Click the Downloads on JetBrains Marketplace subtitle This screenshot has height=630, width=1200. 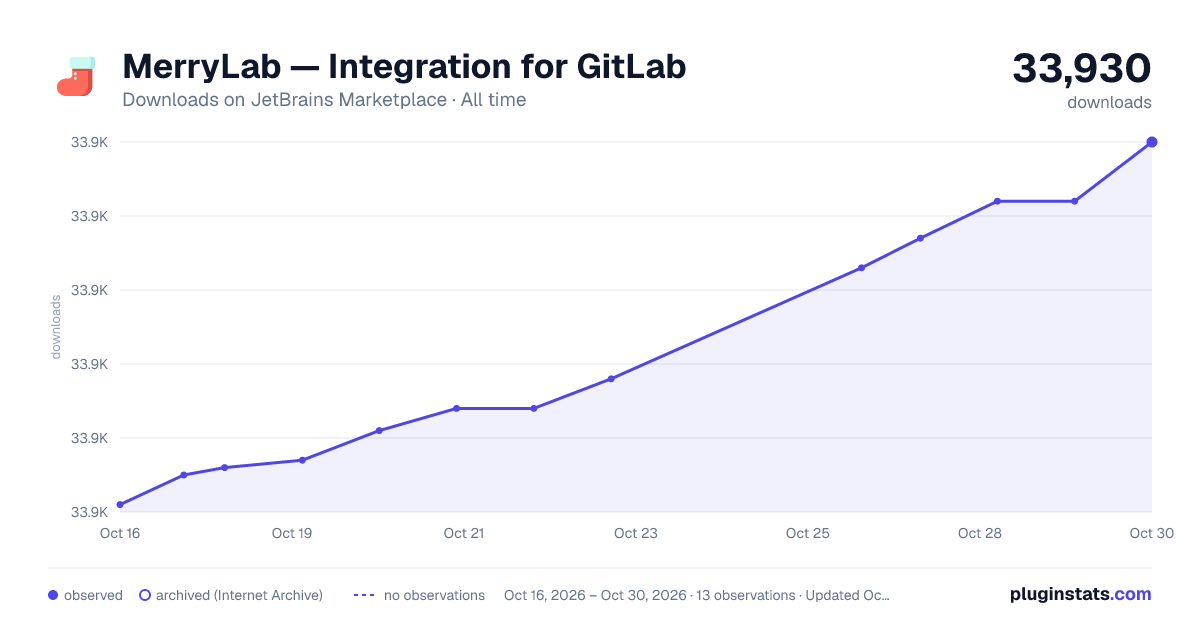point(324,100)
